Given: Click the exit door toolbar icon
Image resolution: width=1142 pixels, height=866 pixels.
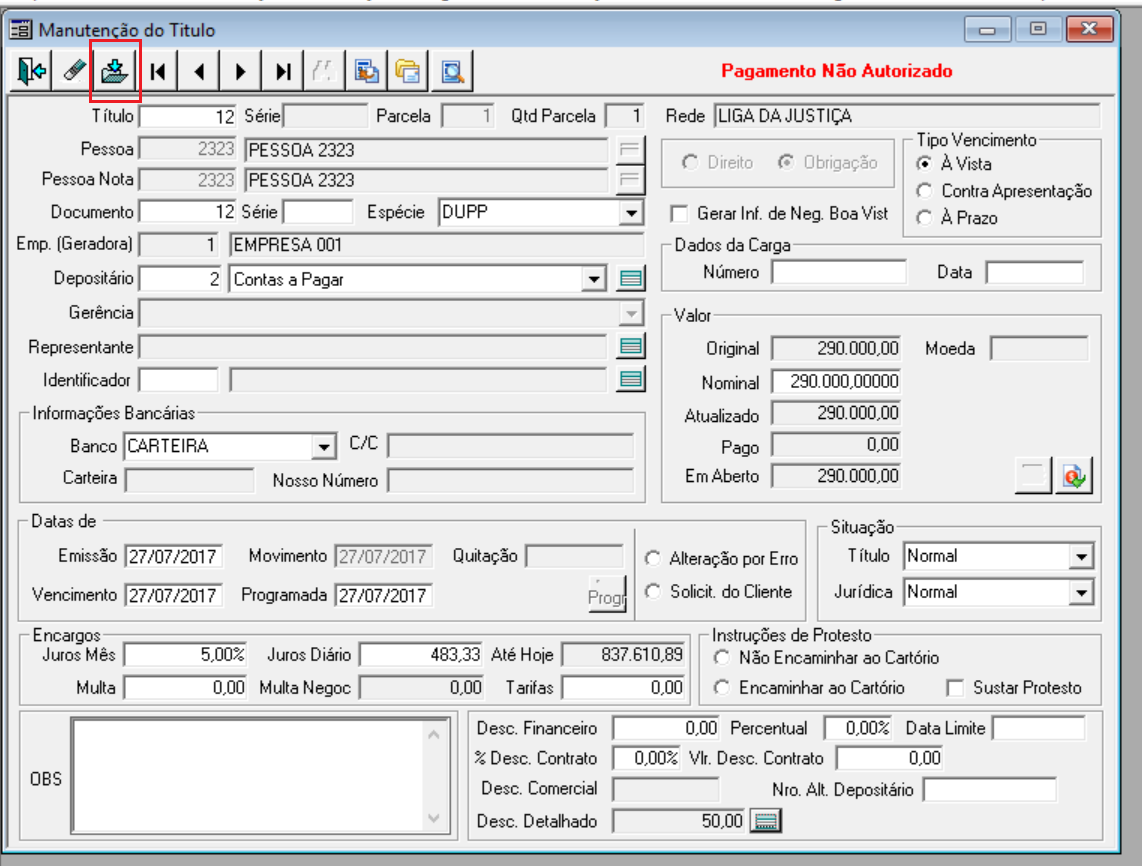Looking at the screenshot, I should coord(31,71).
